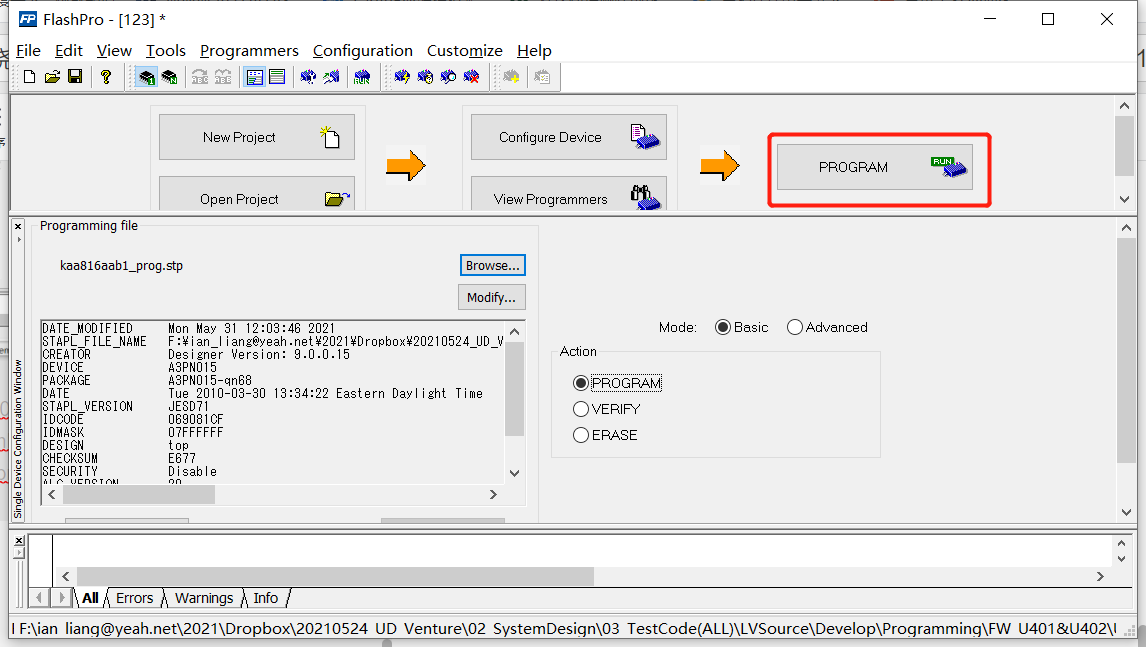Click the scan chain chip icon with magnifier

448,77
